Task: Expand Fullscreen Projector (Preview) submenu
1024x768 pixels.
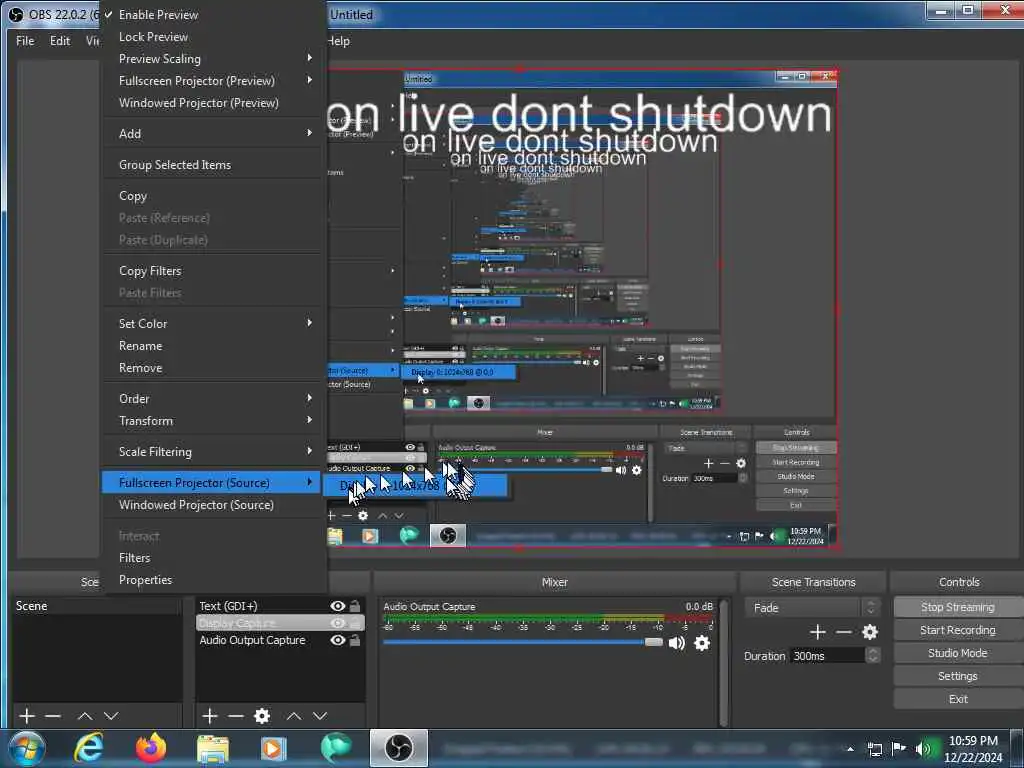Action: pos(214,81)
